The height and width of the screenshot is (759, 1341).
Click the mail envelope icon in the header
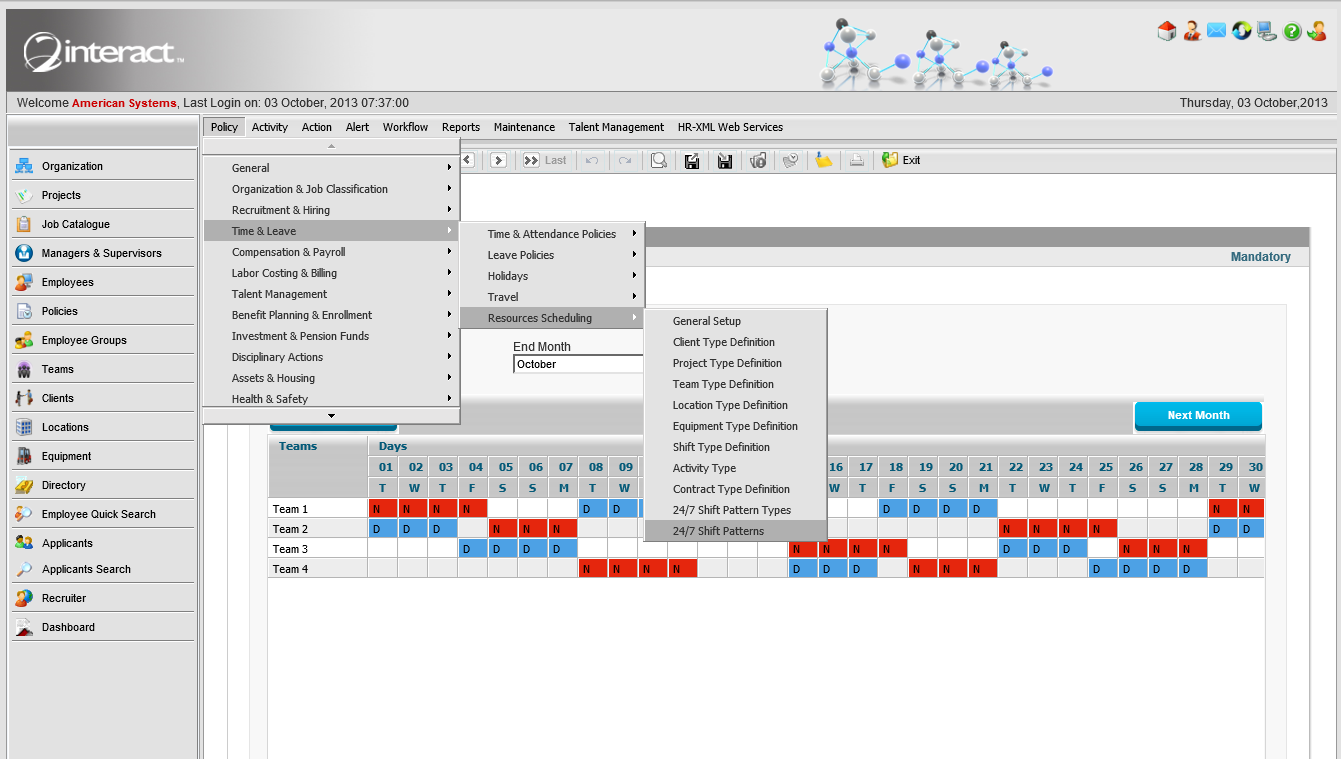pos(1216,31)
